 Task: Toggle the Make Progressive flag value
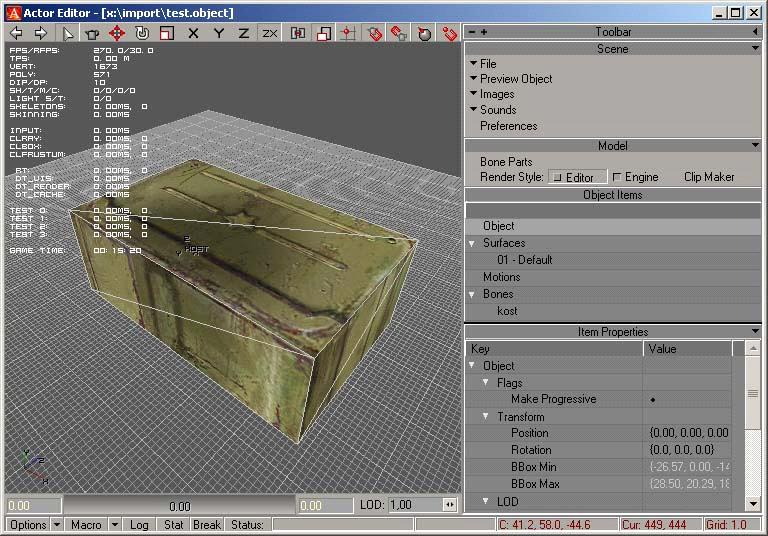(x=653, y=399)
